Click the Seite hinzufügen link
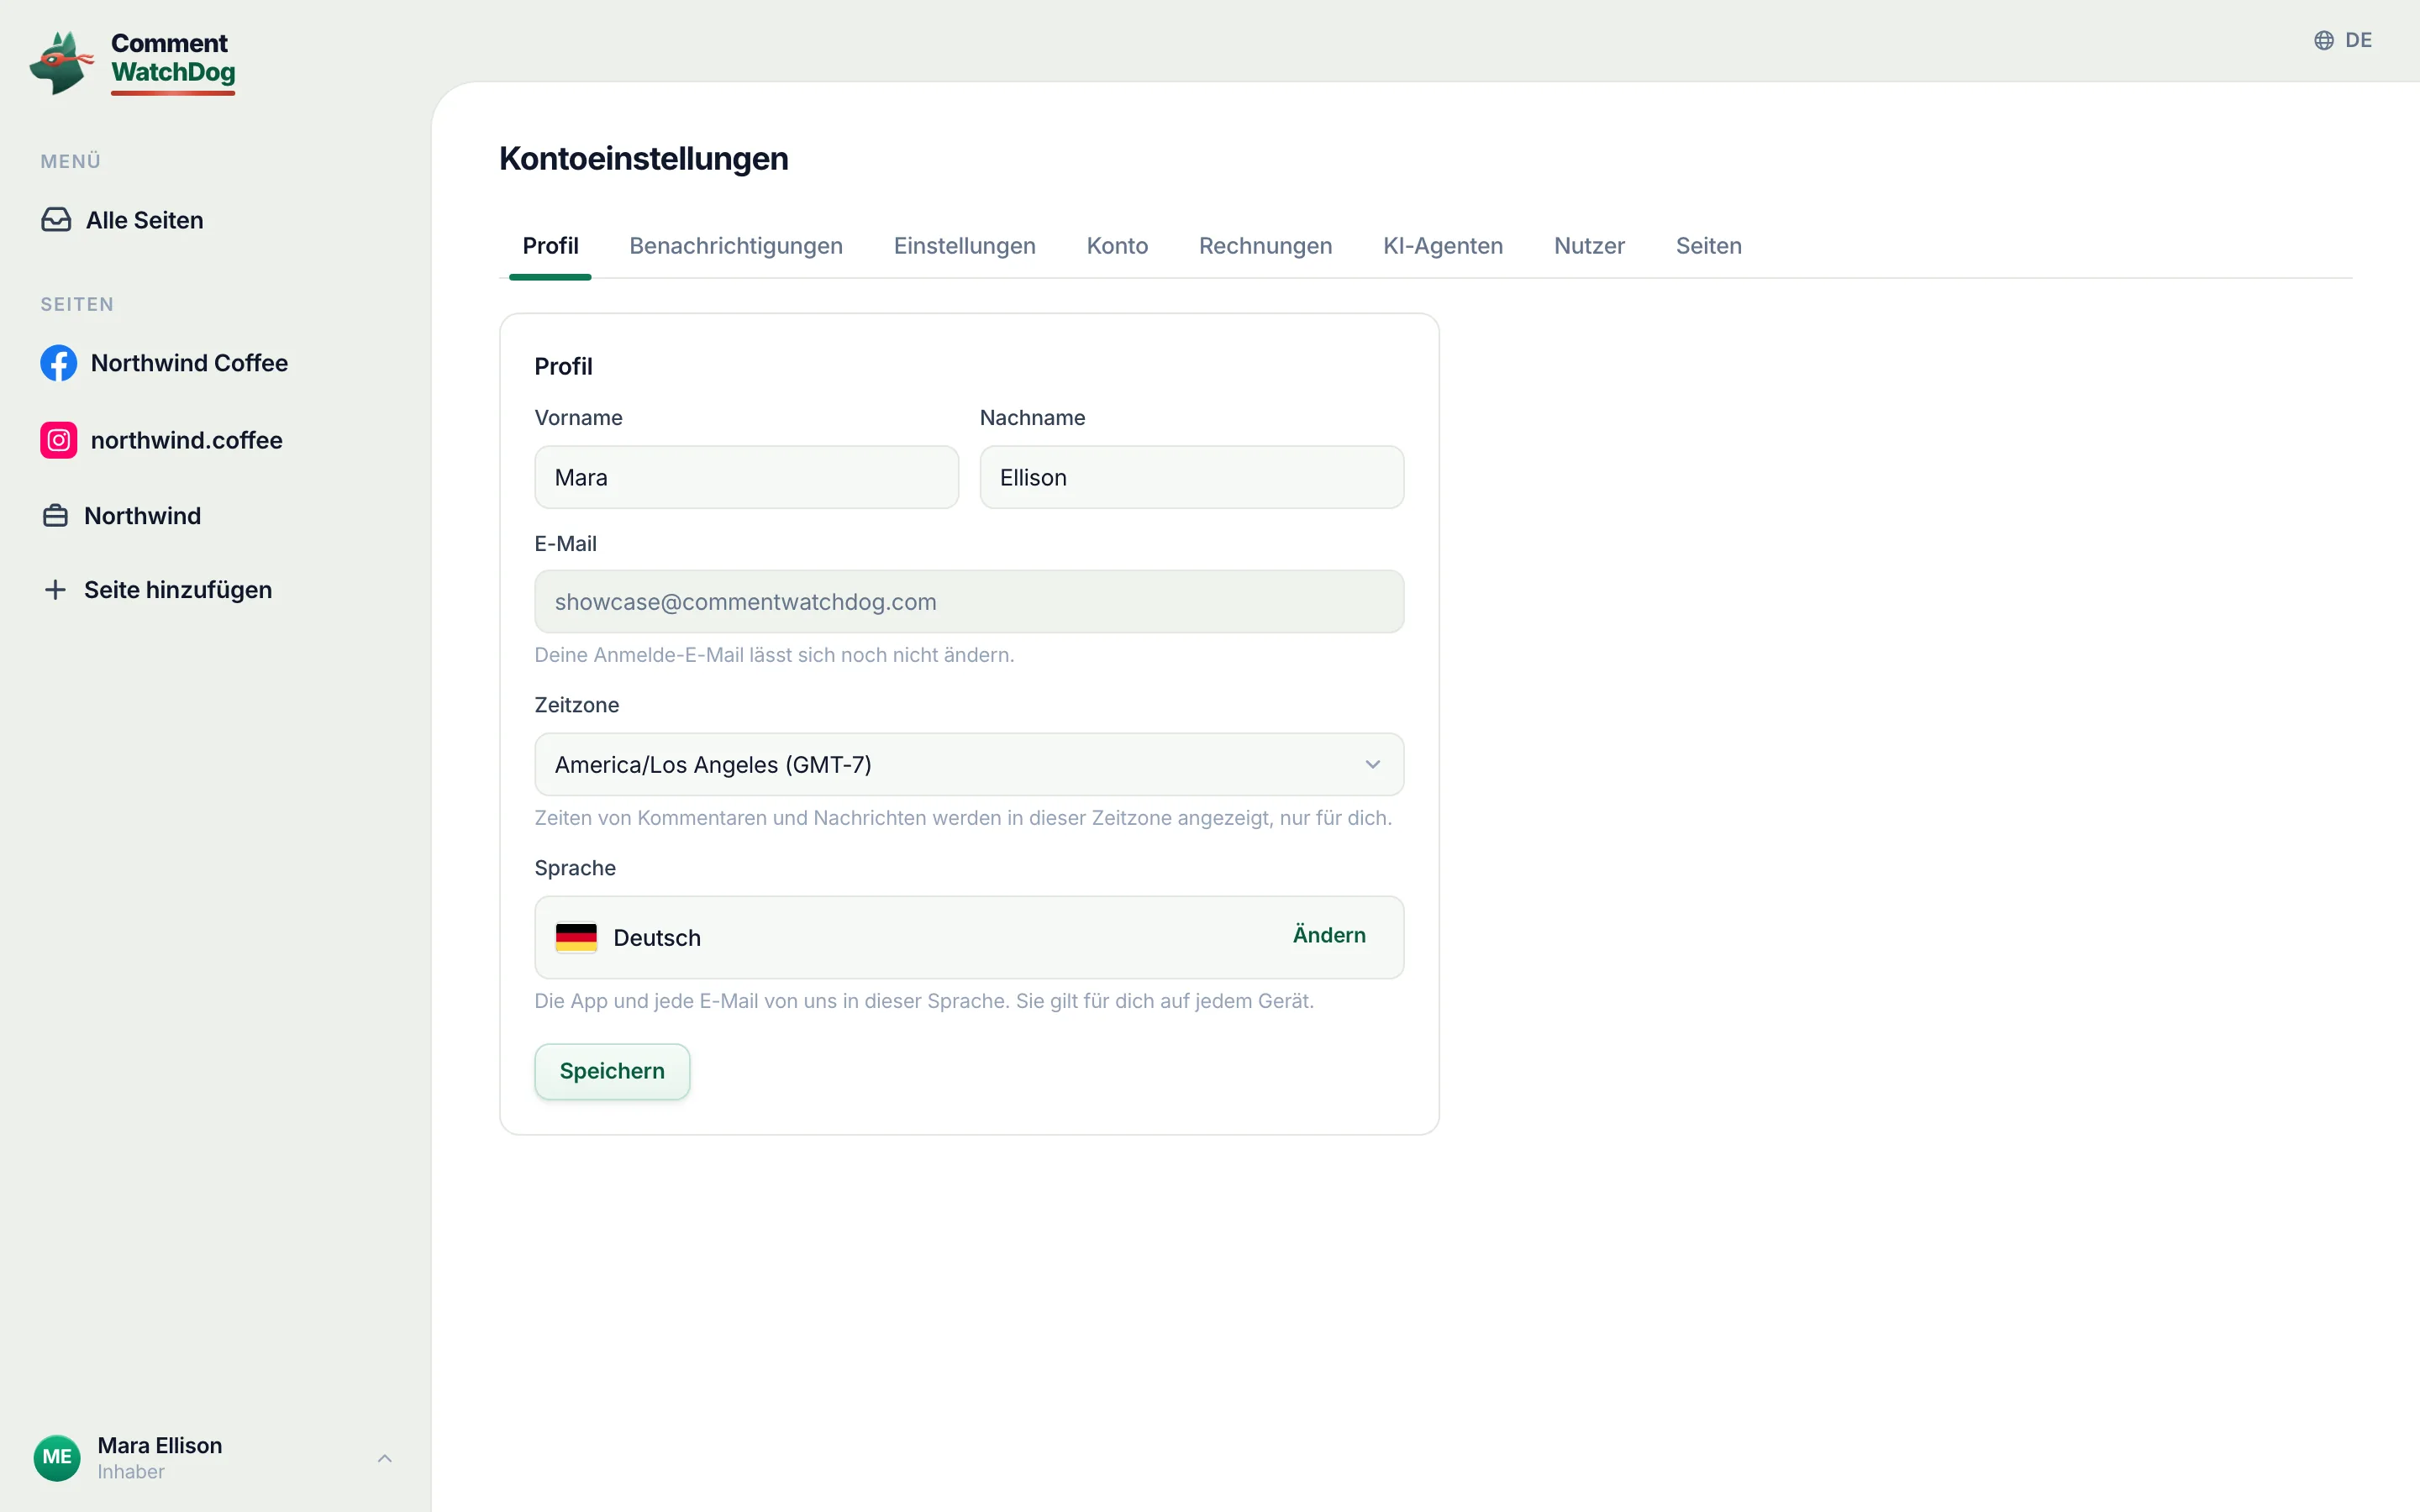The width and height of the screenshot is (2420, 1512). 158,590
